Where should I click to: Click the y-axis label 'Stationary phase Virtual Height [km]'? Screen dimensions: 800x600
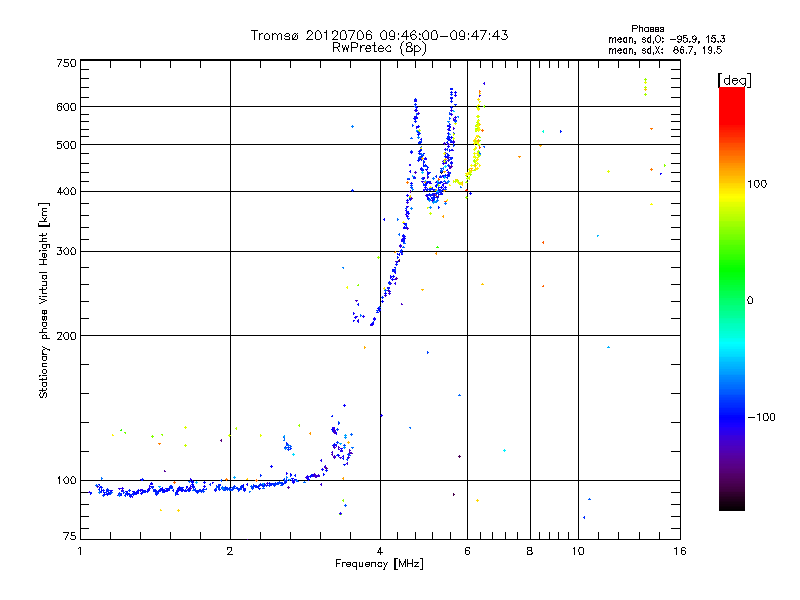43,300
